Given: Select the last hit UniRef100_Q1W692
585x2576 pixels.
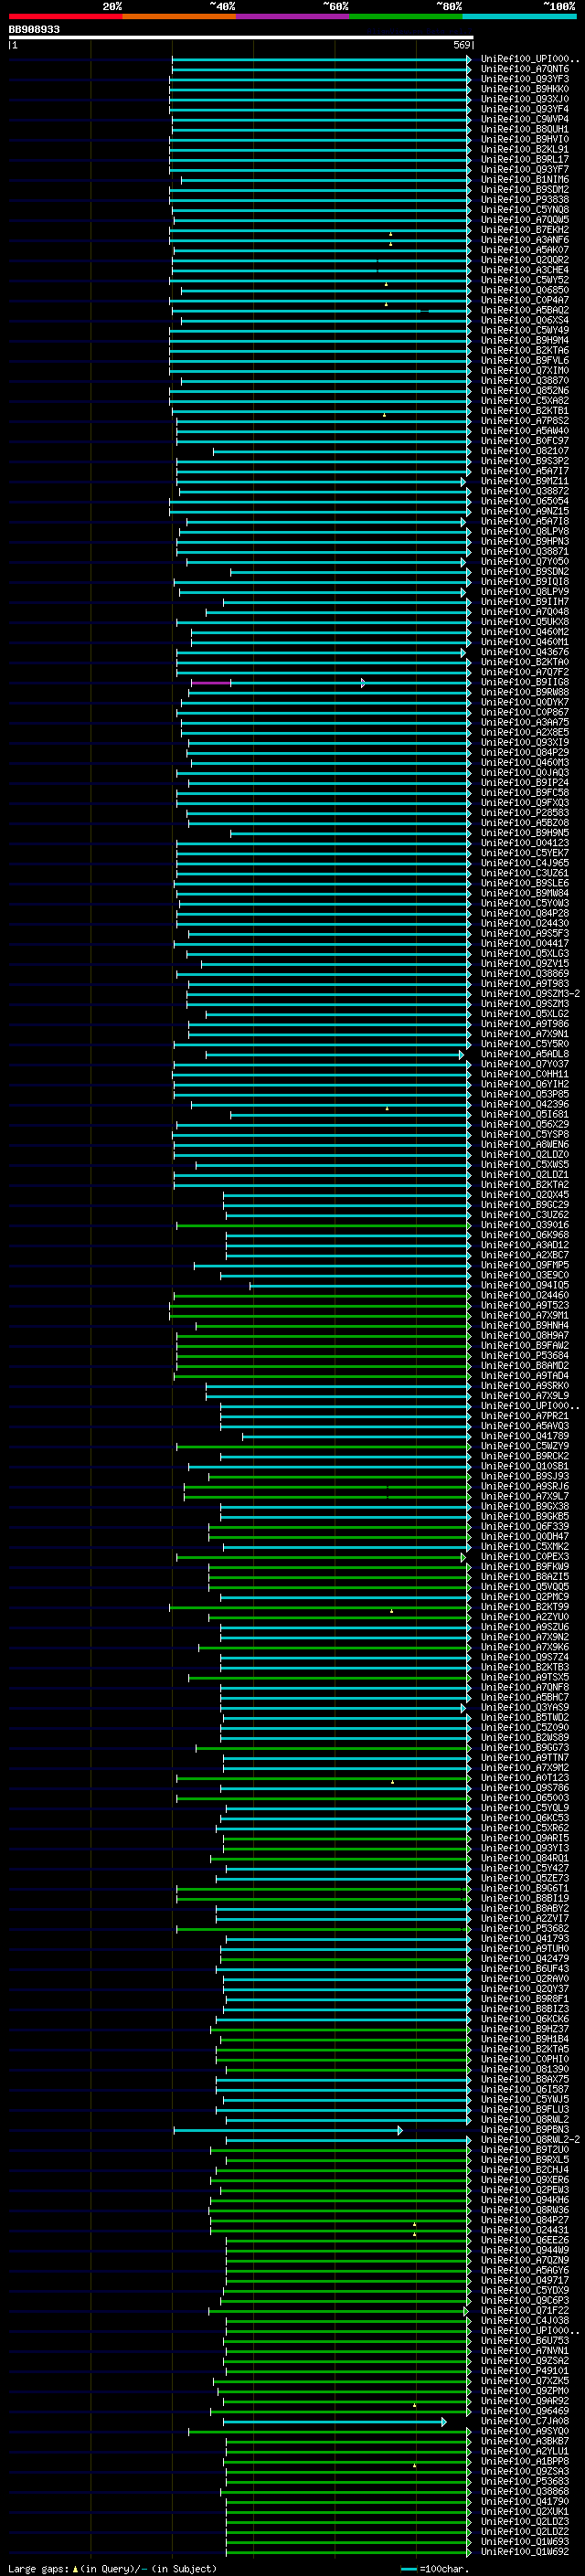Looking at the screenshot, I should (x=525, y=2551).
